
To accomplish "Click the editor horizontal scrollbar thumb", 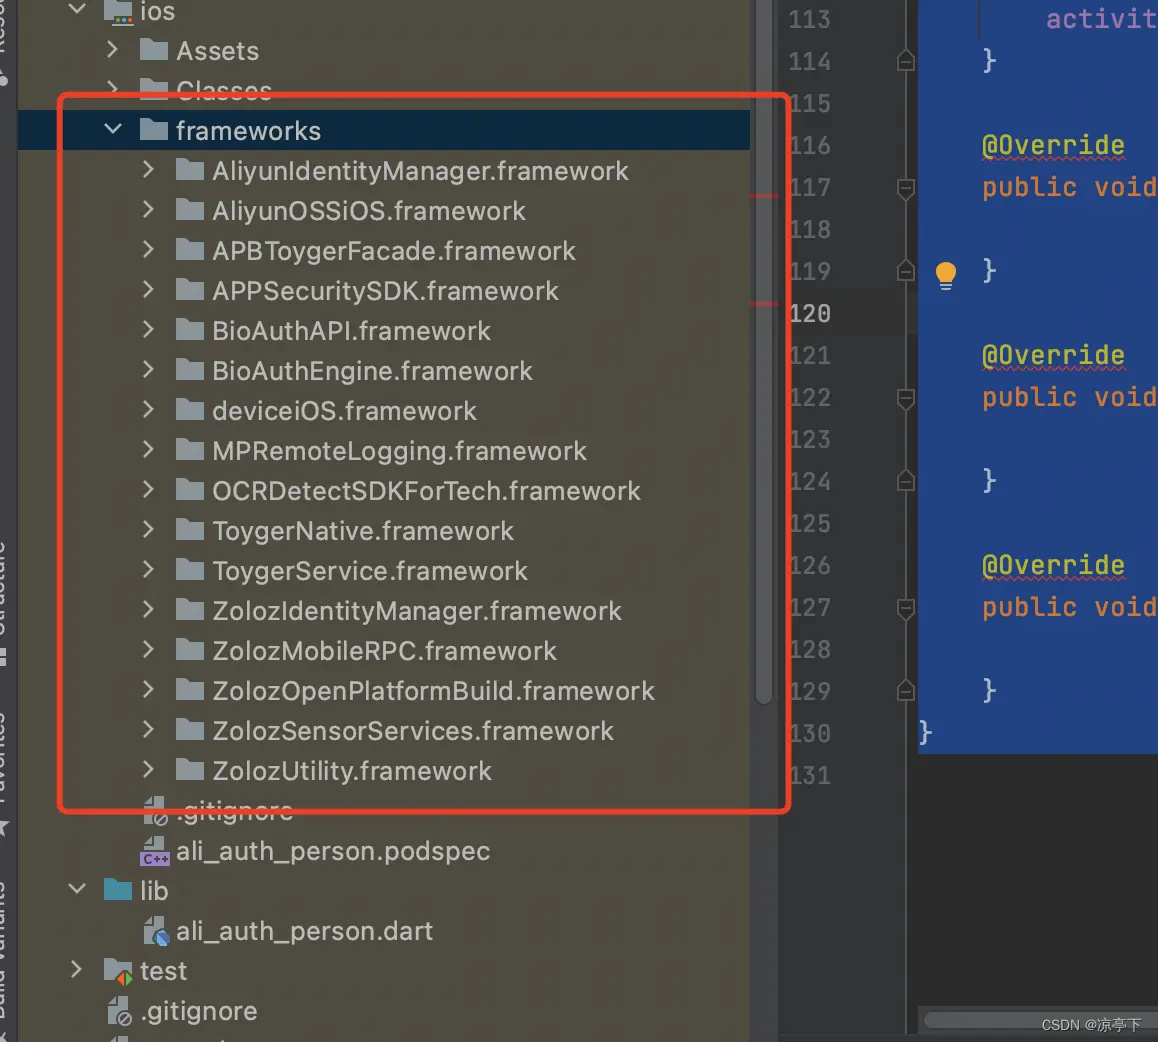I will coord(1041,1021).
